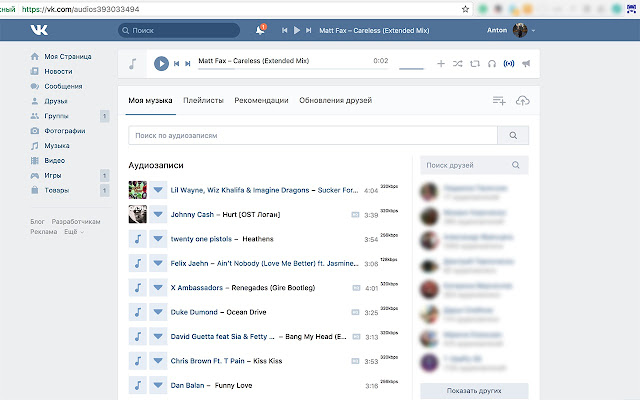Click the Поиск по аудиозаписям field
This screenshot has width=640, height=400.
[313, 135]
